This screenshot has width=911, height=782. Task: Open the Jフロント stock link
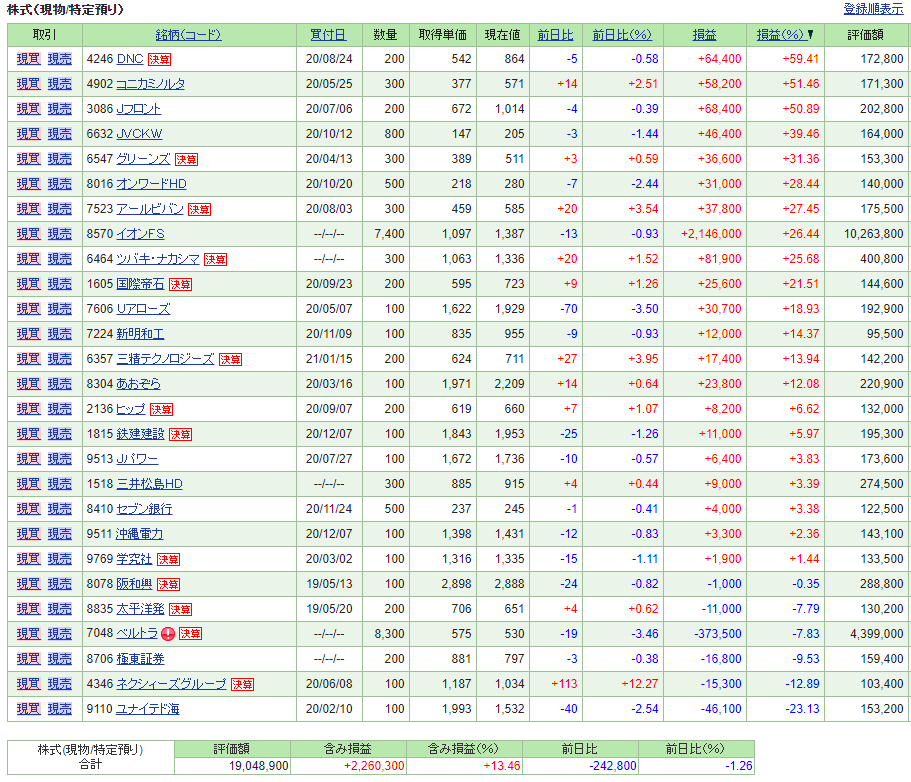[138, 109]
